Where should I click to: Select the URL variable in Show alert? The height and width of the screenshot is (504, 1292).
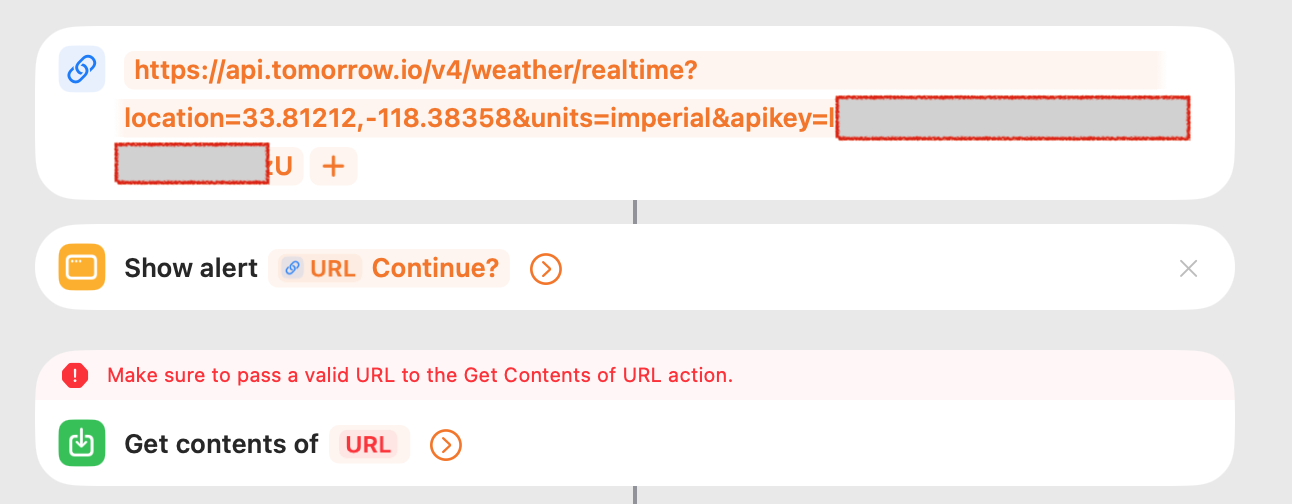[320, 268]
